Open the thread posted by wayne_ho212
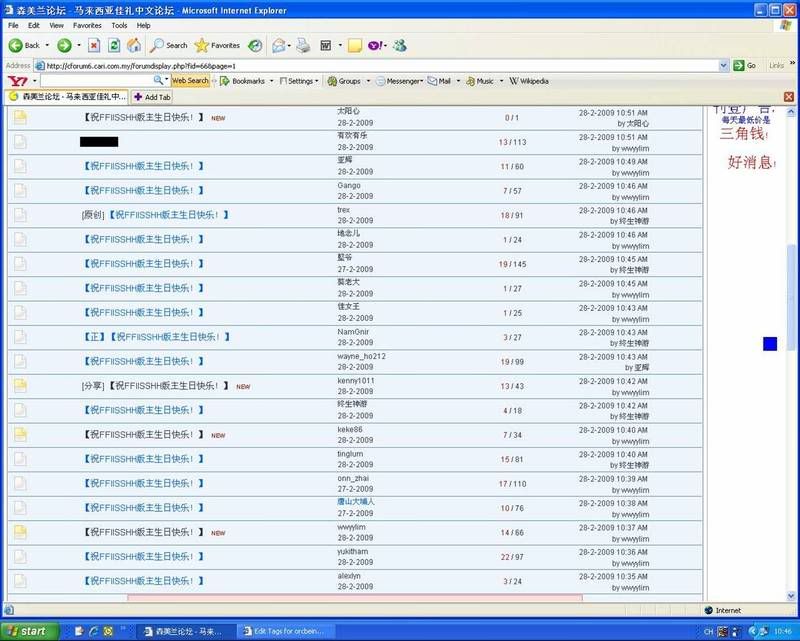The image size is (800, 641). tap(157, 361)
